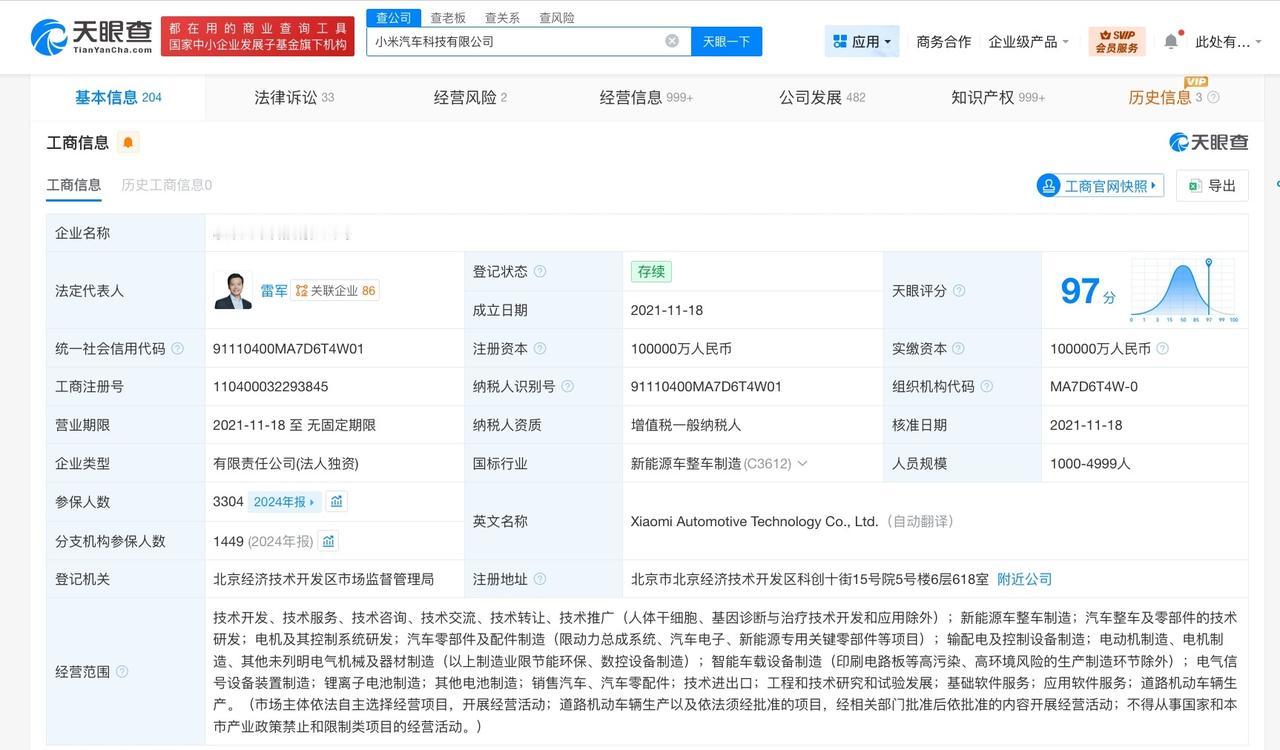
Task: Click the help icon beside 注册资本
Action: 540,348
